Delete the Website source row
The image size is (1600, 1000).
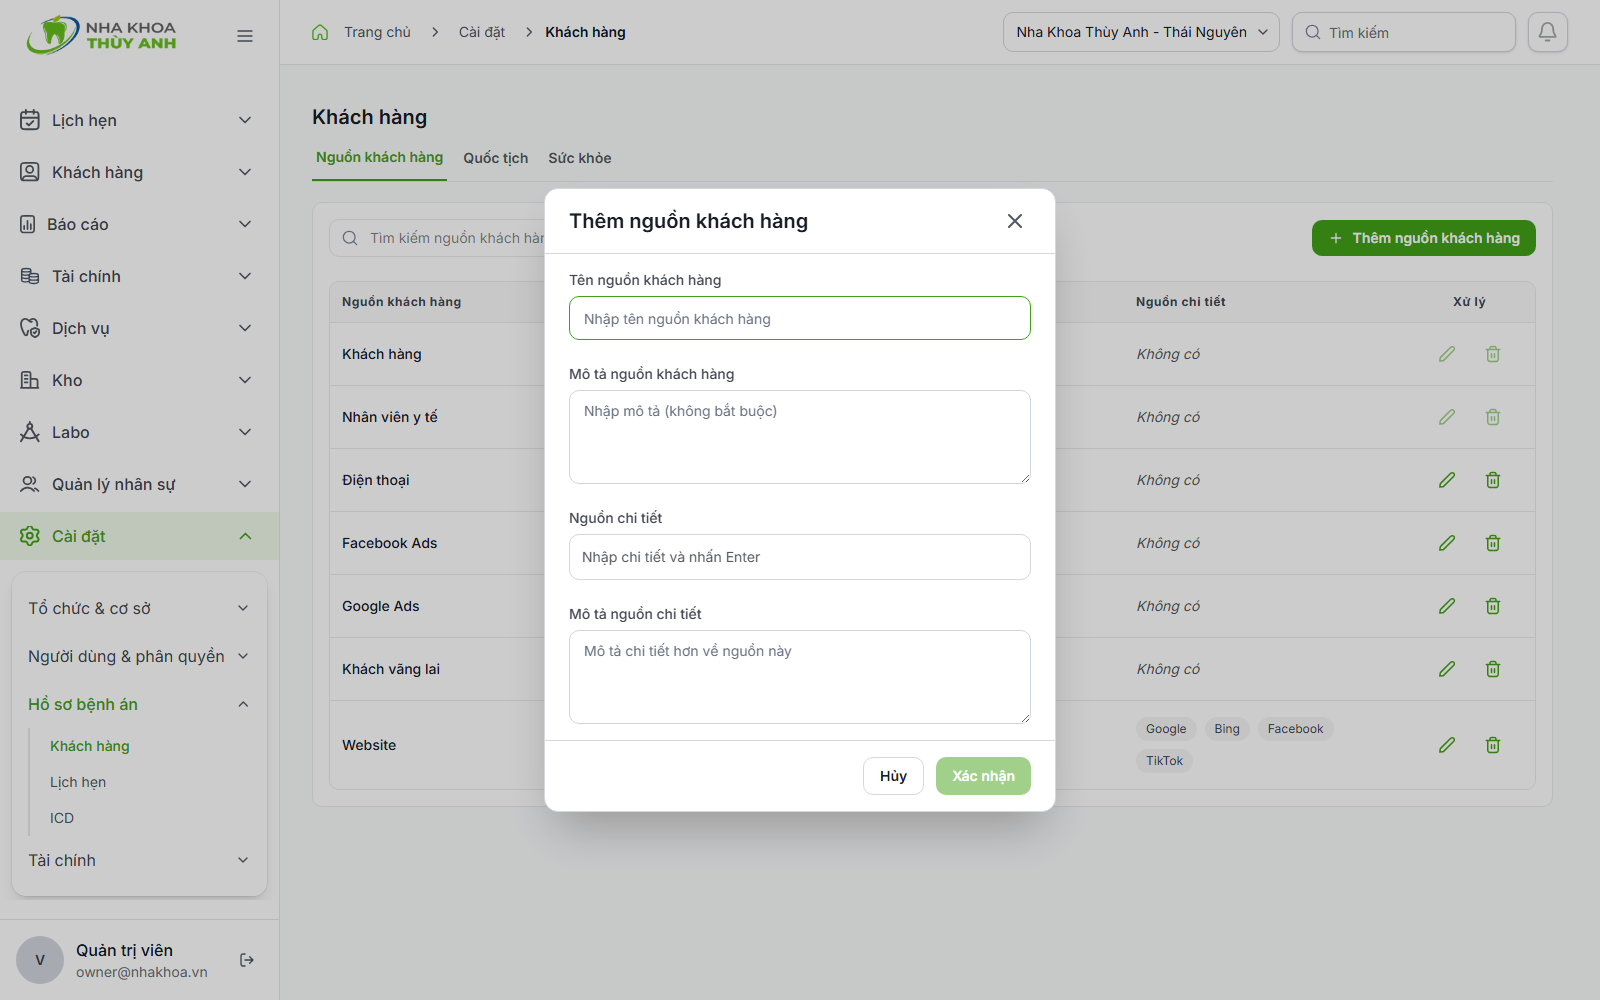pyautogui.click(x=1493, y=745)
